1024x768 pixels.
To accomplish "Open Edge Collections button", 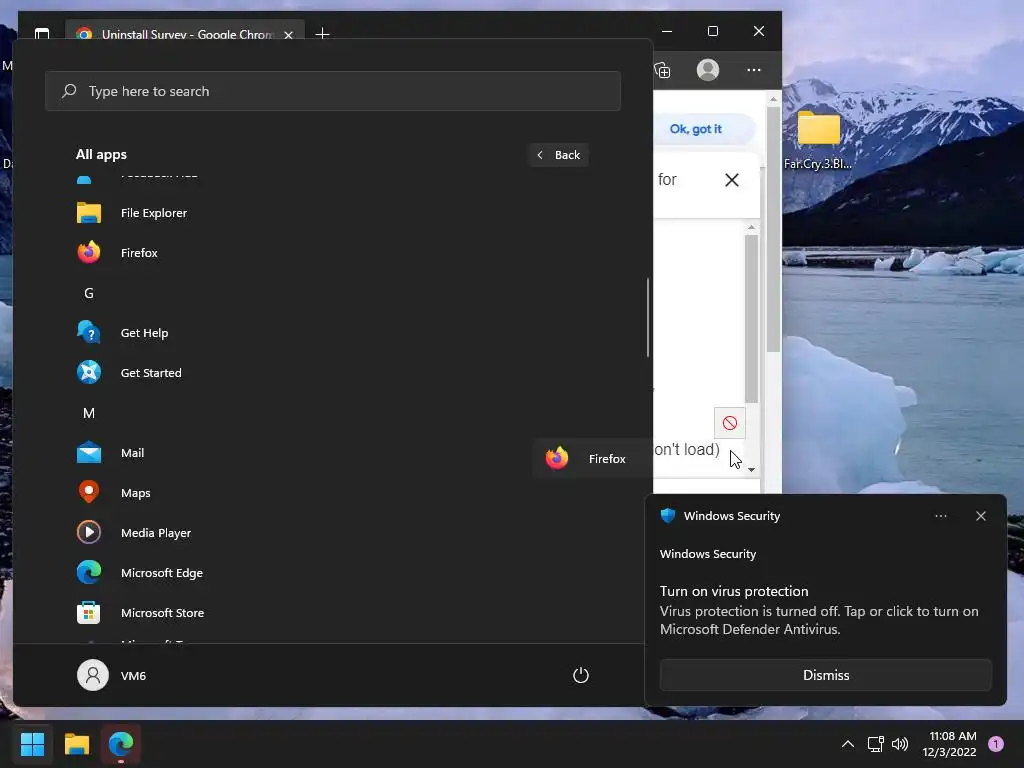I will [x=662, y=70].
